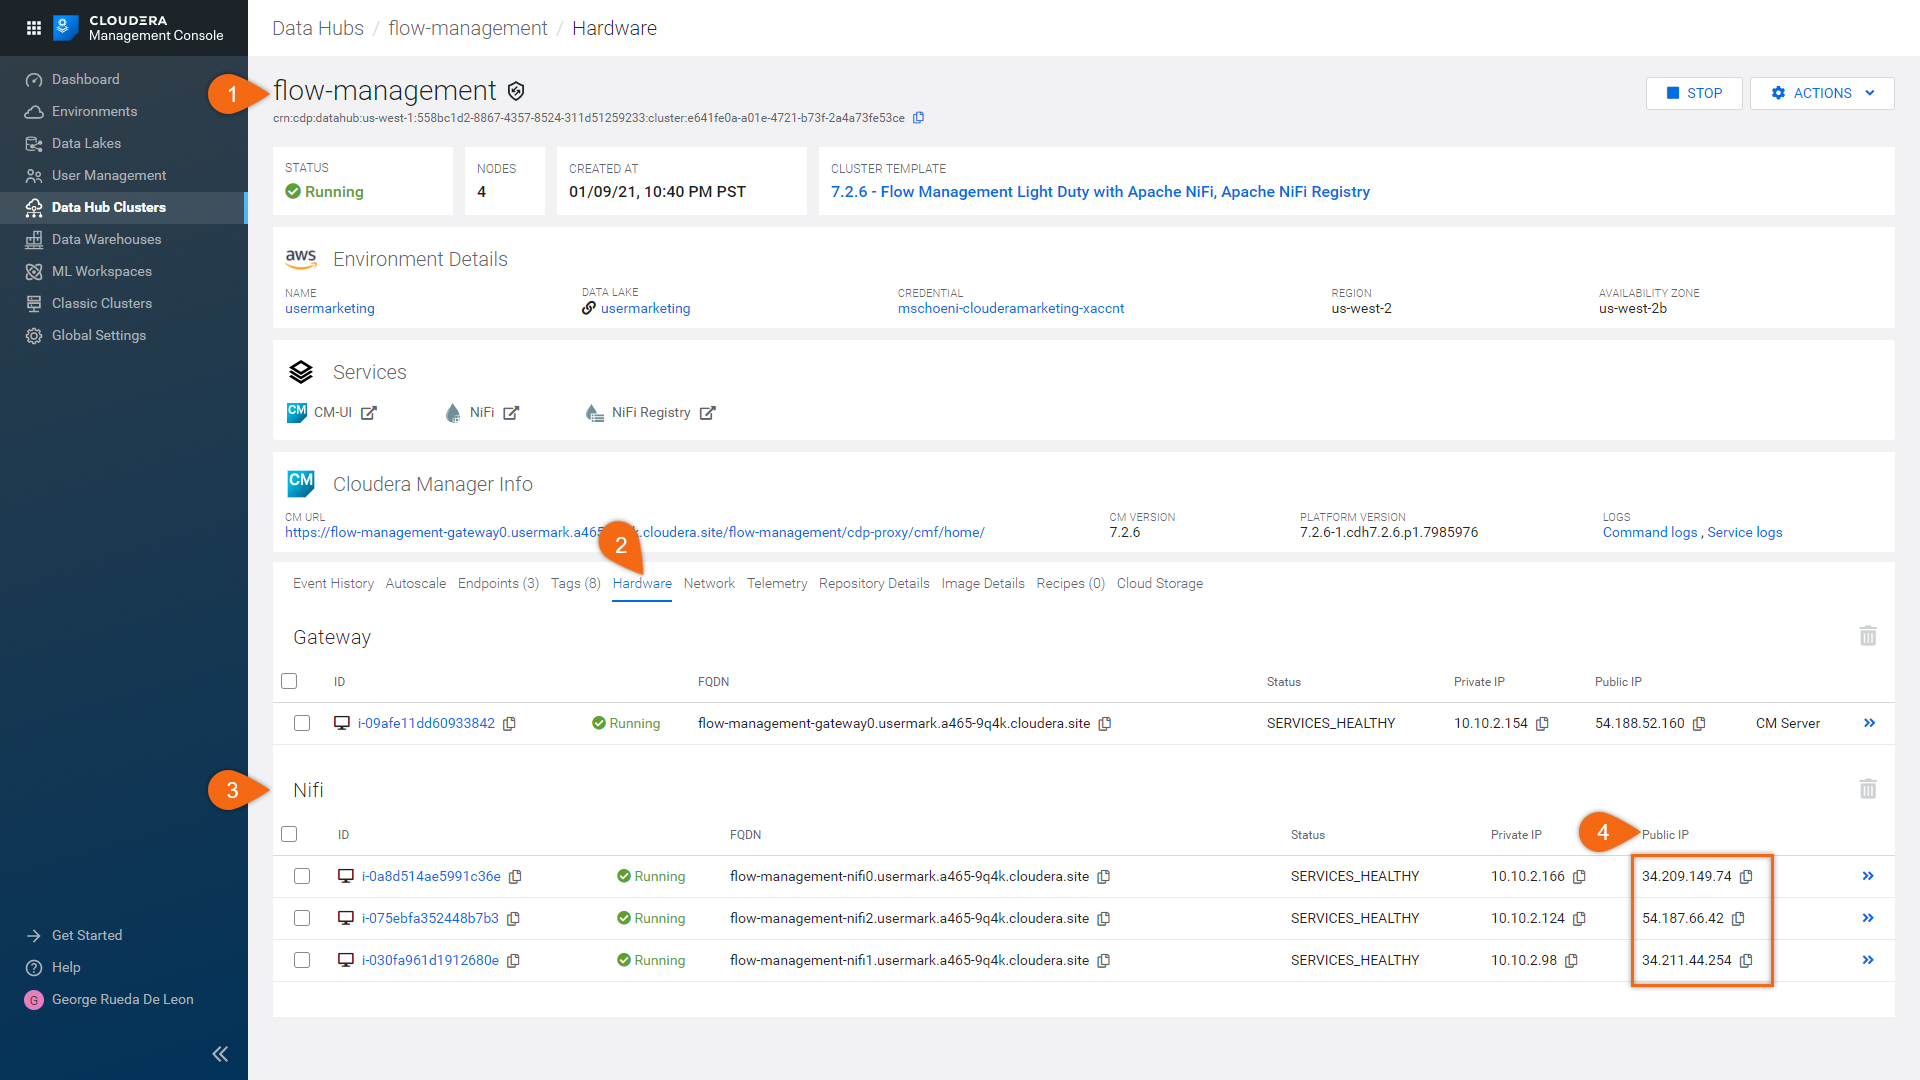
Task: Open the CM-UI external link icon
Action: click(x=369, y=413)
